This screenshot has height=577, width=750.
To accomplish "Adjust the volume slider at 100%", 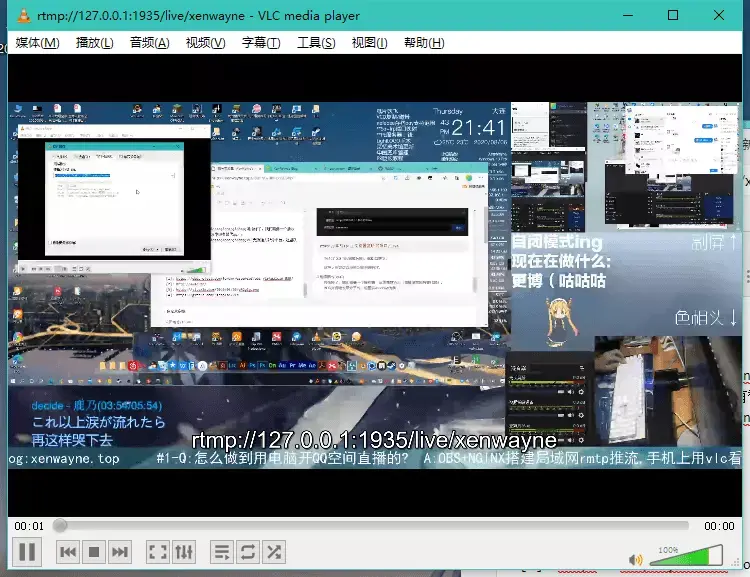I will coord(686,555).
